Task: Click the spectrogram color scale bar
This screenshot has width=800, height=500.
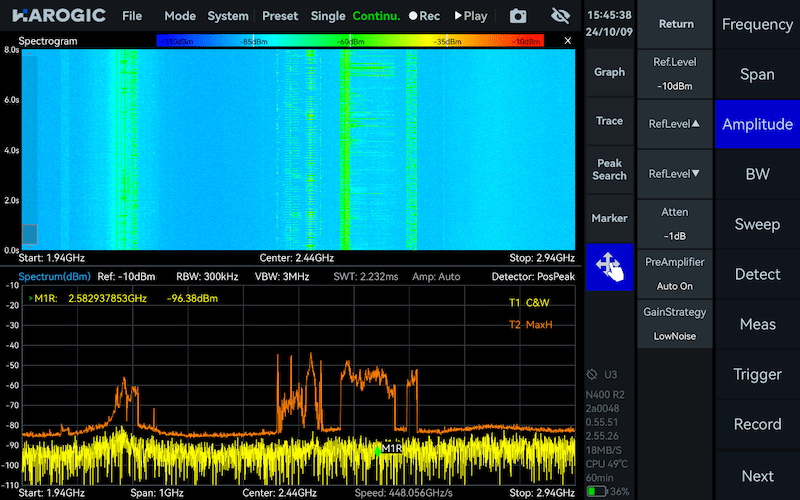Action: tap(351, 41)
